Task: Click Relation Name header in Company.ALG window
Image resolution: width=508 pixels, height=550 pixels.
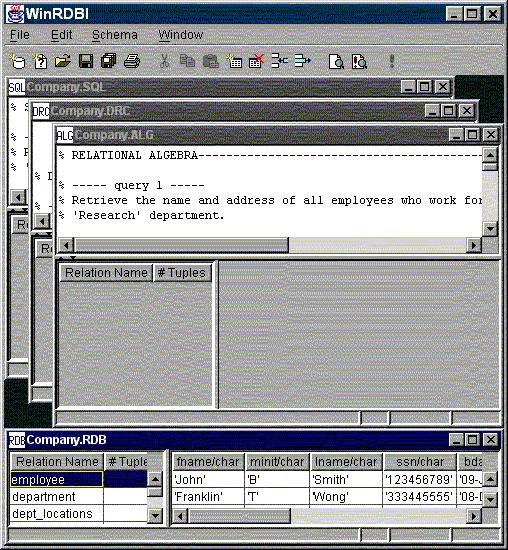Action: click(106, 273)
